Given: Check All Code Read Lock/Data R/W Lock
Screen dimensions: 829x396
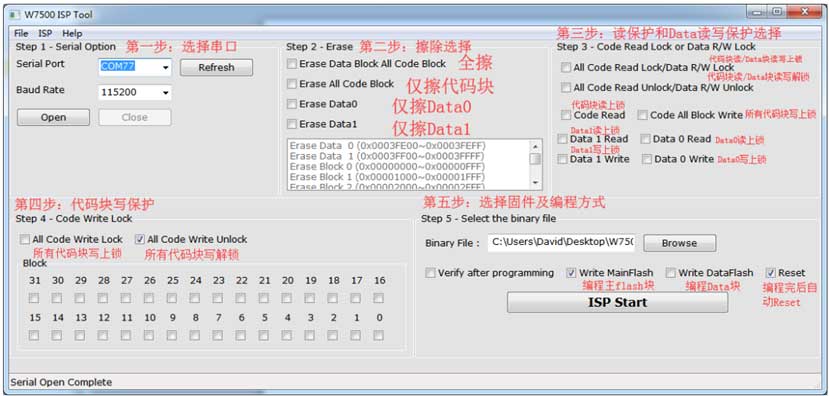Looking at the screenshot, I should (566, 68).
